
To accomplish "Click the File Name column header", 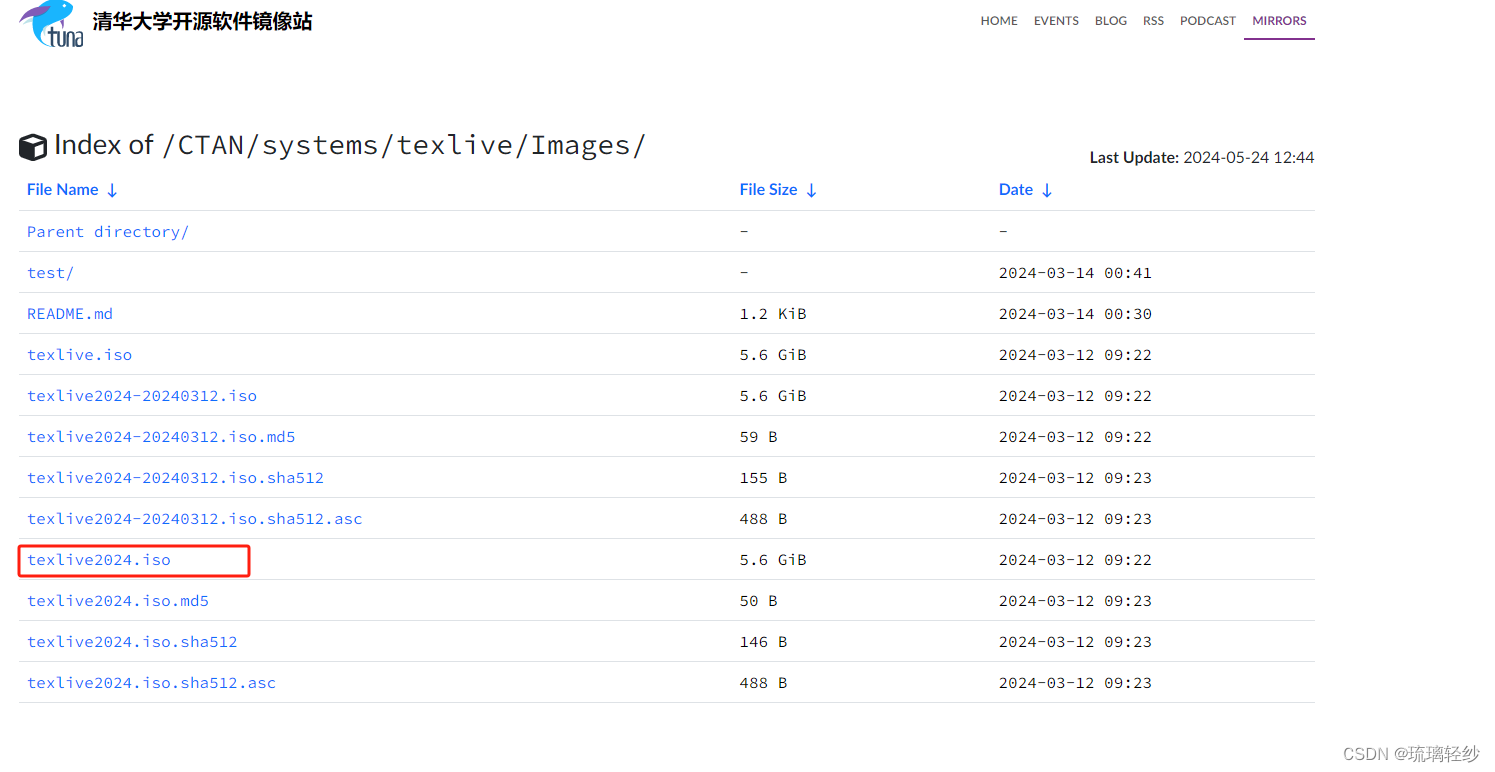I will [x=63, y=190].
